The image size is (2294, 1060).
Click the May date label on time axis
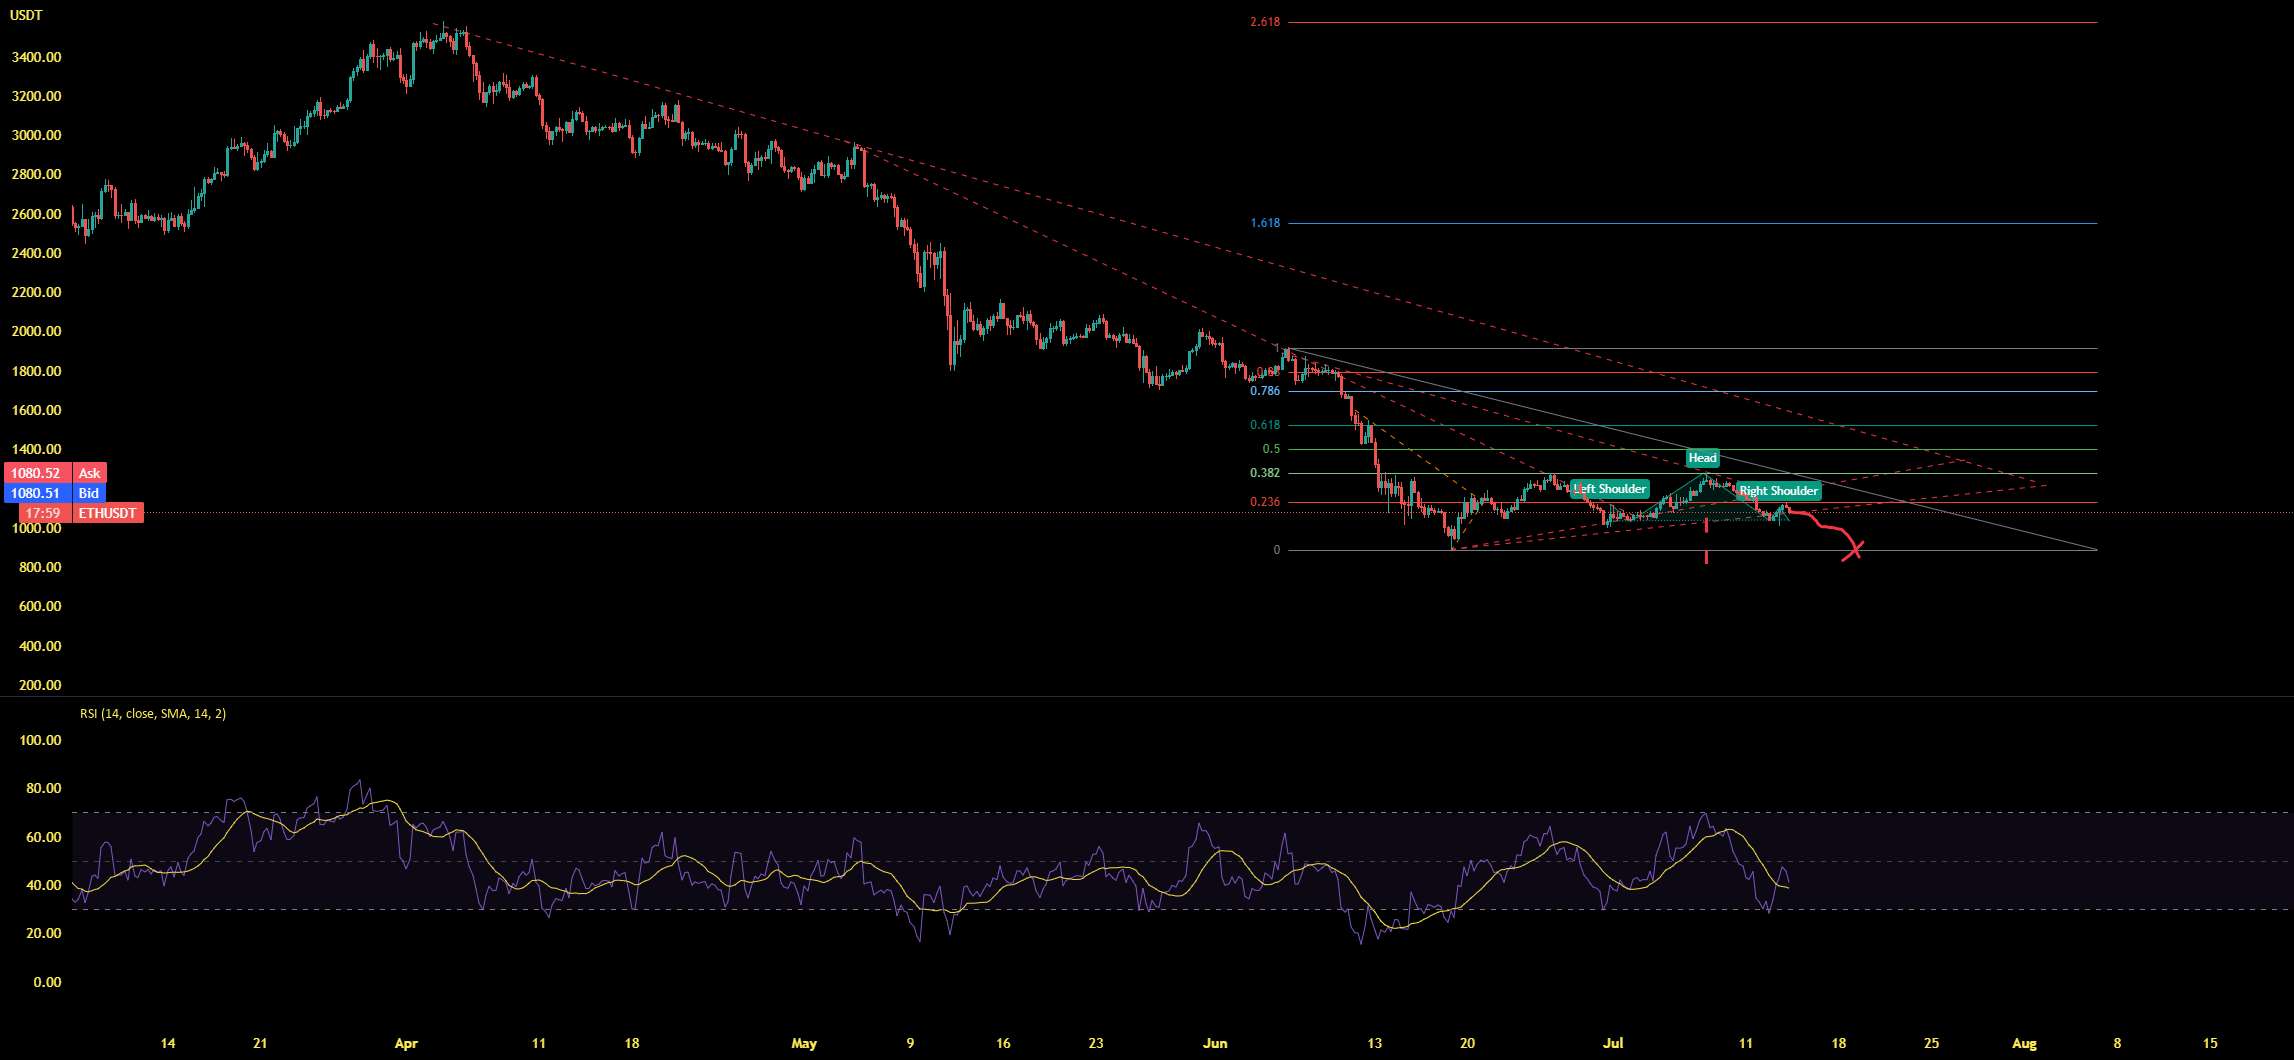point(804,1044)
